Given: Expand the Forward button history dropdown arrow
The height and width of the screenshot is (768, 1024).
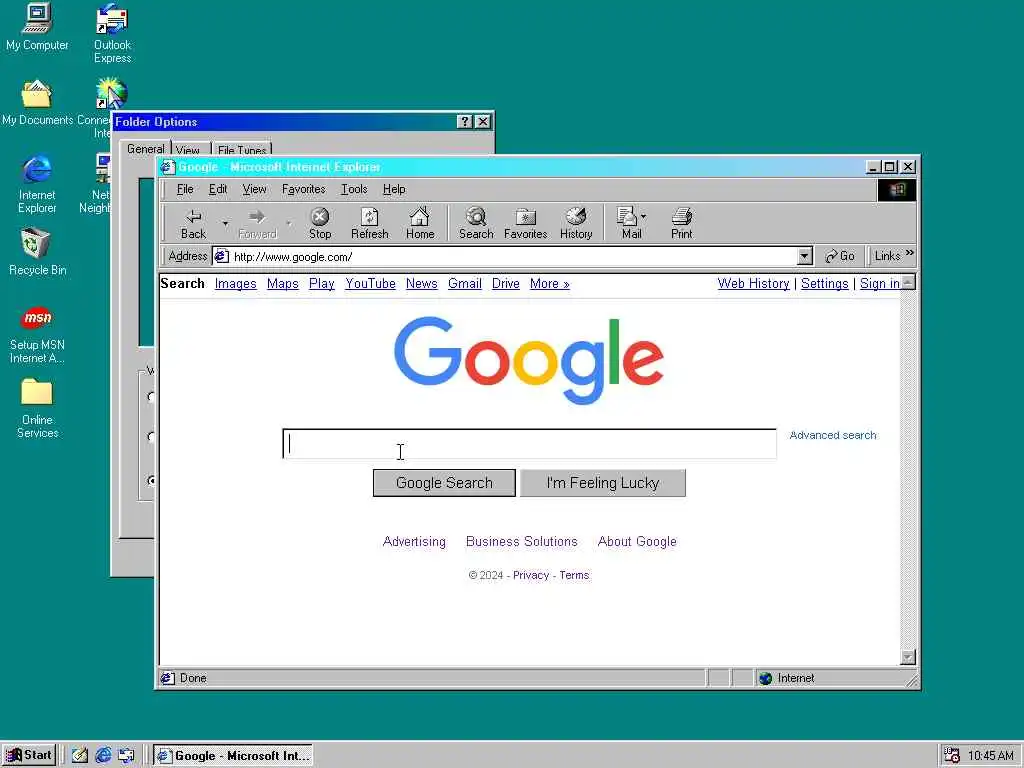Looking at the screenshot, I should tap(289, 224).
